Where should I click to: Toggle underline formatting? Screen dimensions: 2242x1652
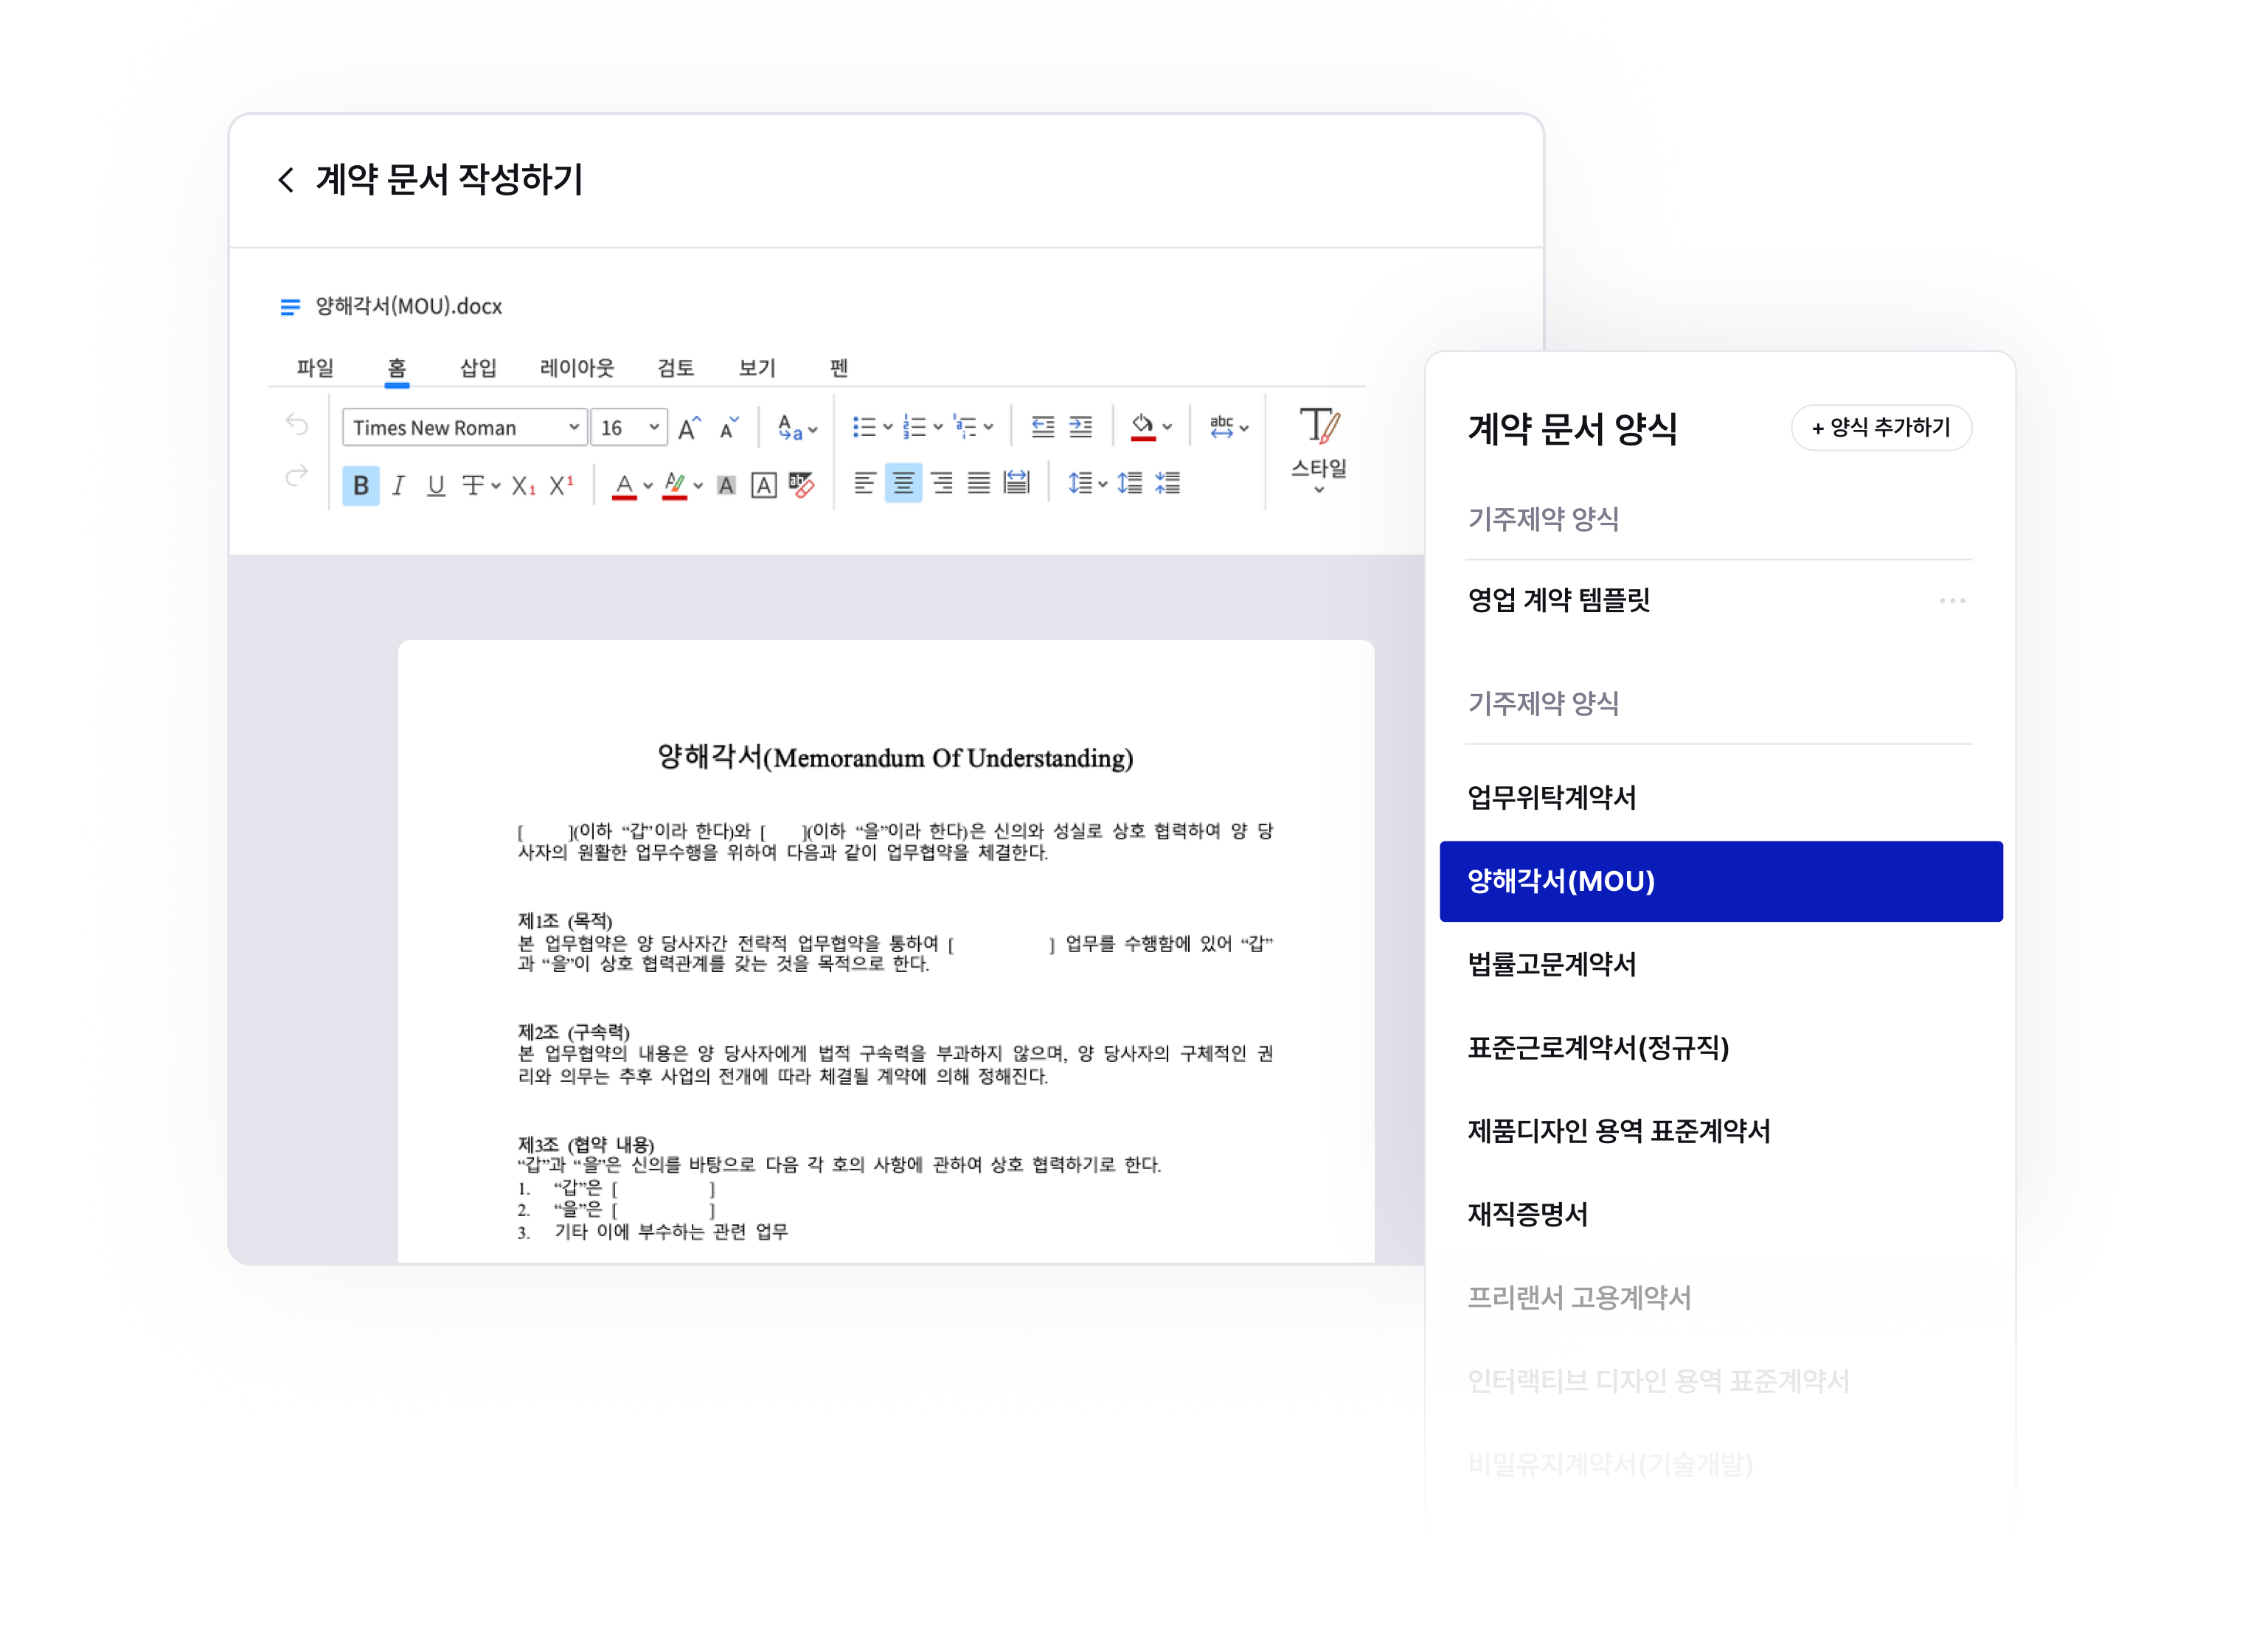point(436,486)
